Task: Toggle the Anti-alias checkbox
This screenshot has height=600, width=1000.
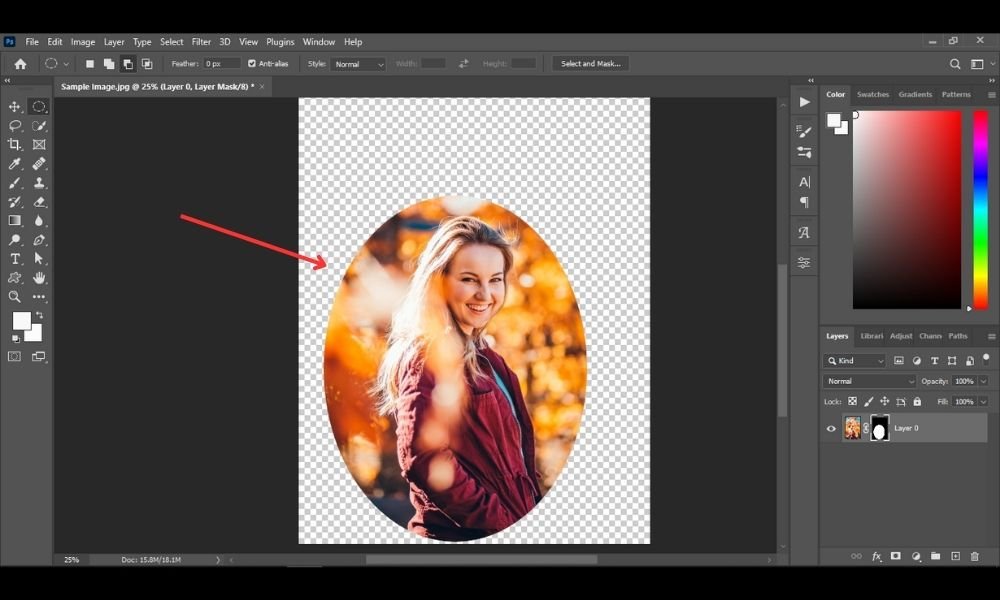Action: click(x=252, y=64)
